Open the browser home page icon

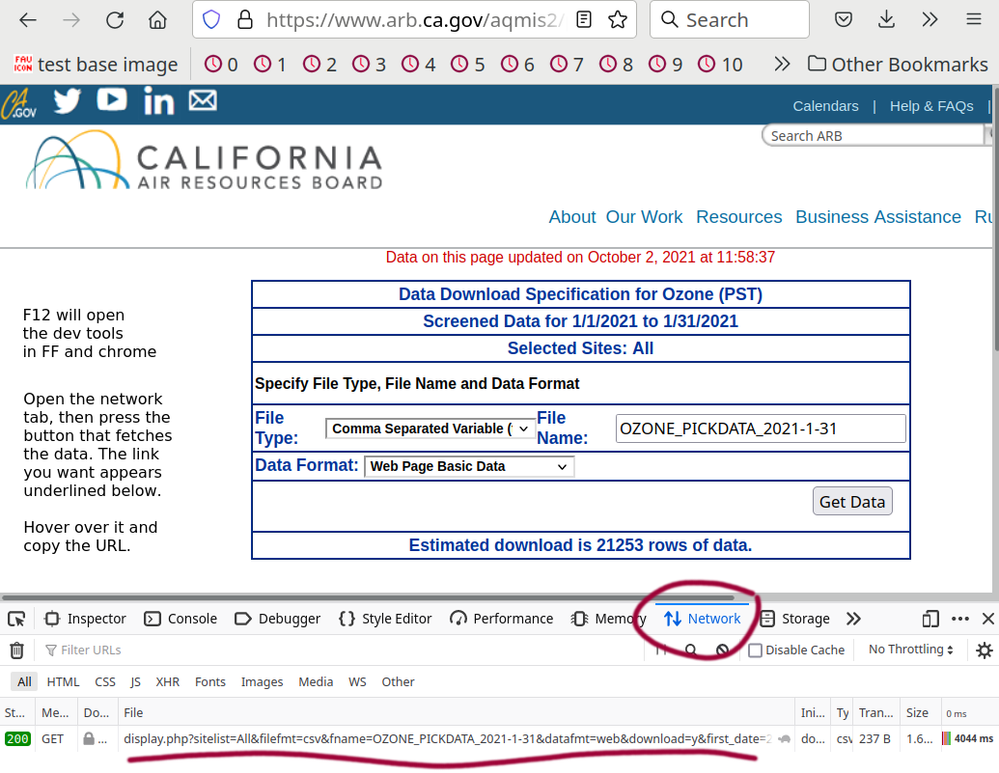tap(157, 20)
